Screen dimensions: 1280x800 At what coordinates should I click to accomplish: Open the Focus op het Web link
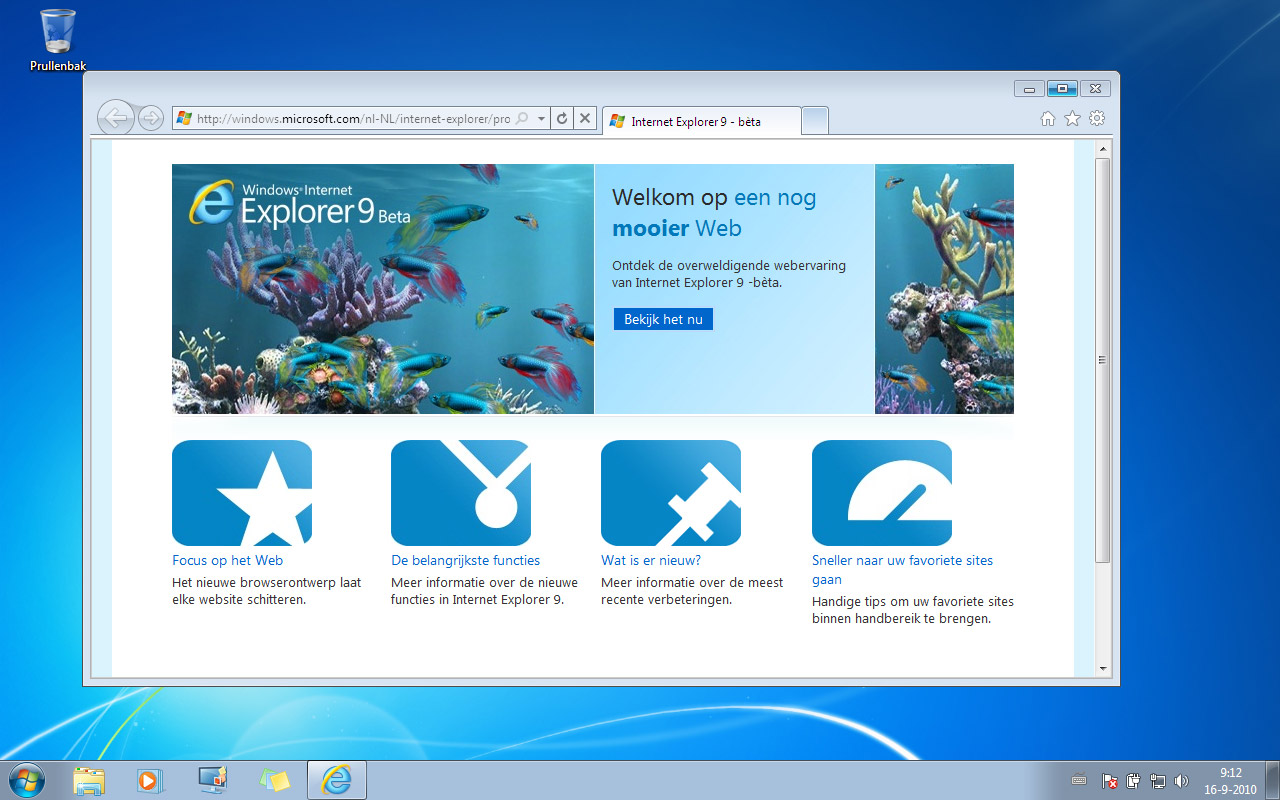(x=227, y=560)
